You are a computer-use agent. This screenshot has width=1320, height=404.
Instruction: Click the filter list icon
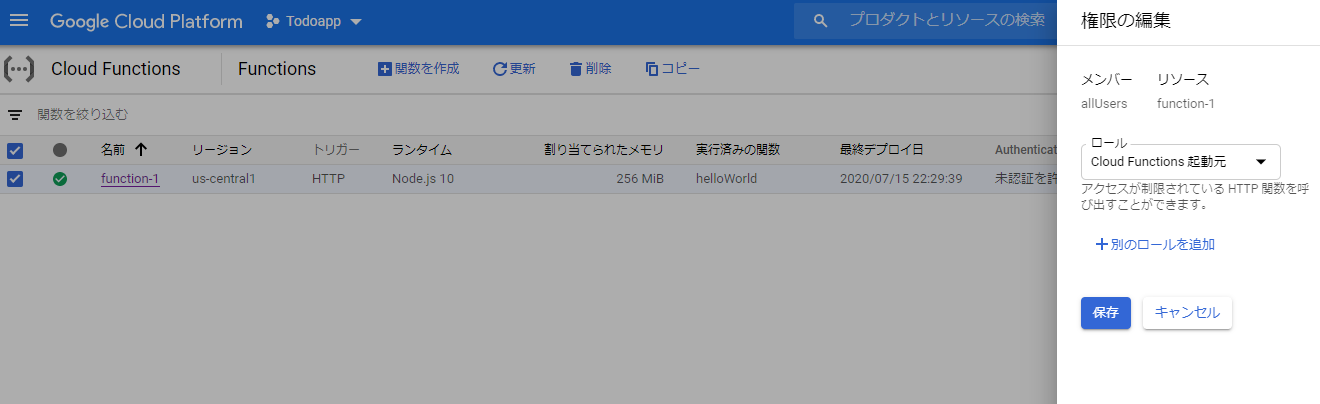(x=15, y=115)
